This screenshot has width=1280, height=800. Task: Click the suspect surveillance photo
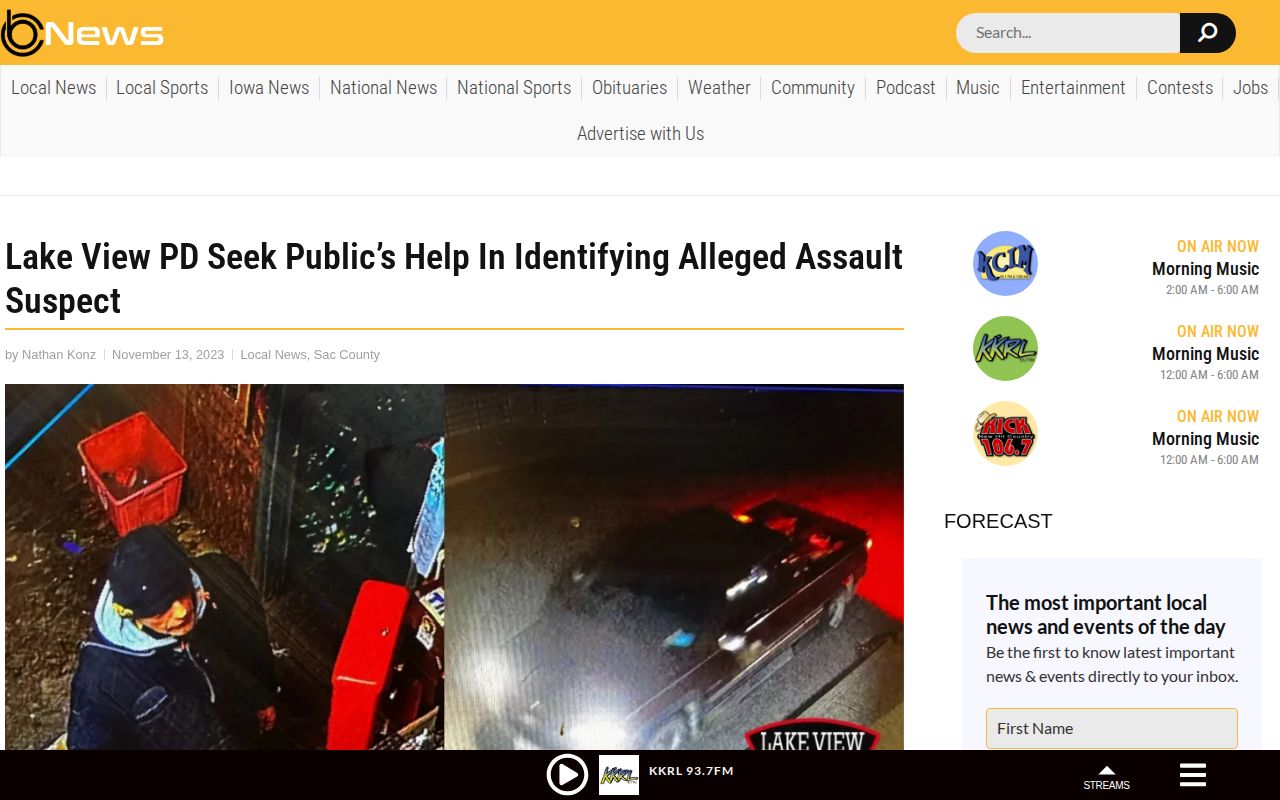point(454,567)
